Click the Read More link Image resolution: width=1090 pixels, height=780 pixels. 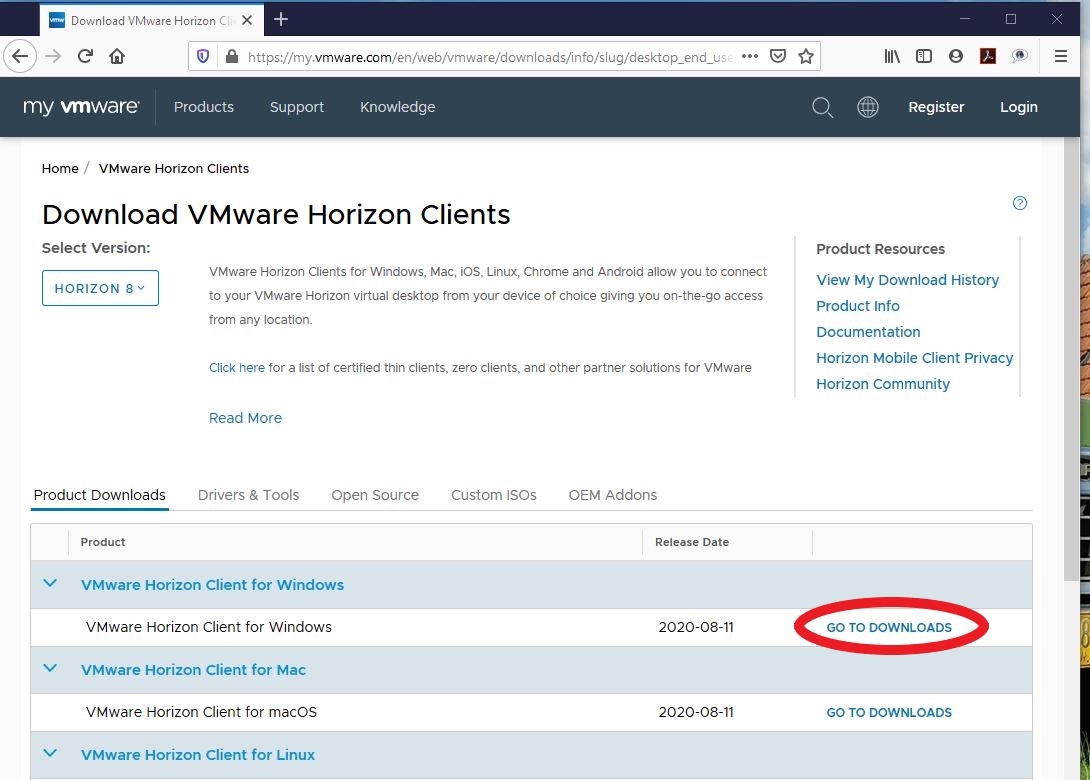(x=245, y=418)
